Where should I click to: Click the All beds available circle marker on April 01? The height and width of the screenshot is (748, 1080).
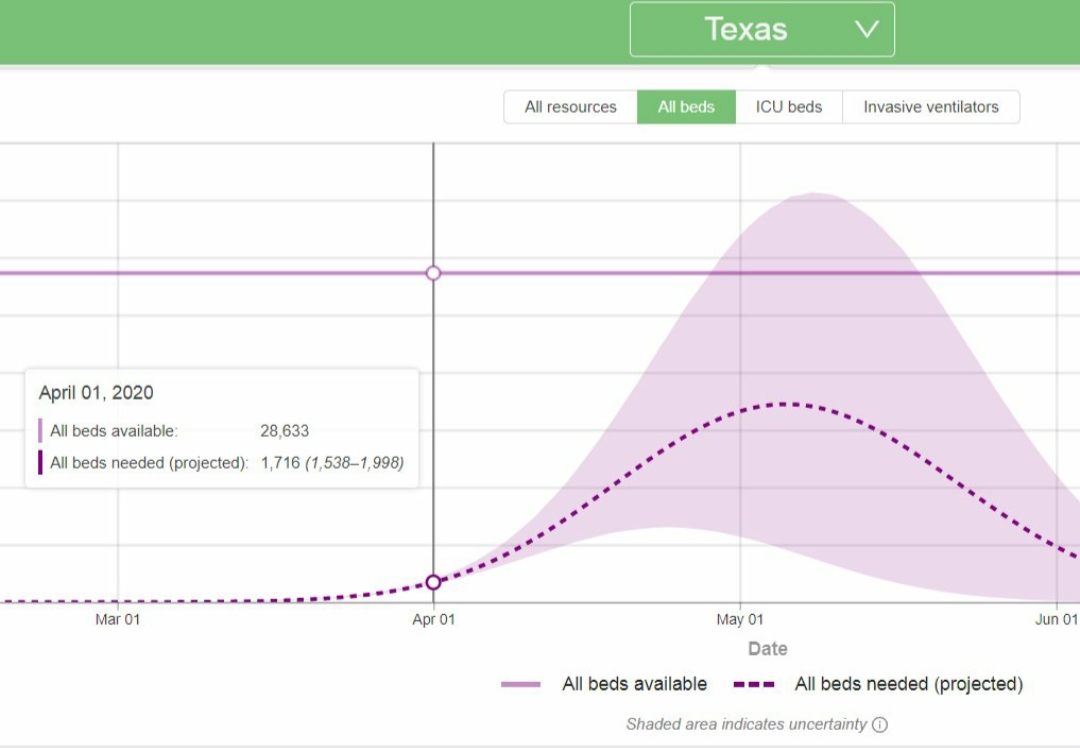[x=433, y=273]
